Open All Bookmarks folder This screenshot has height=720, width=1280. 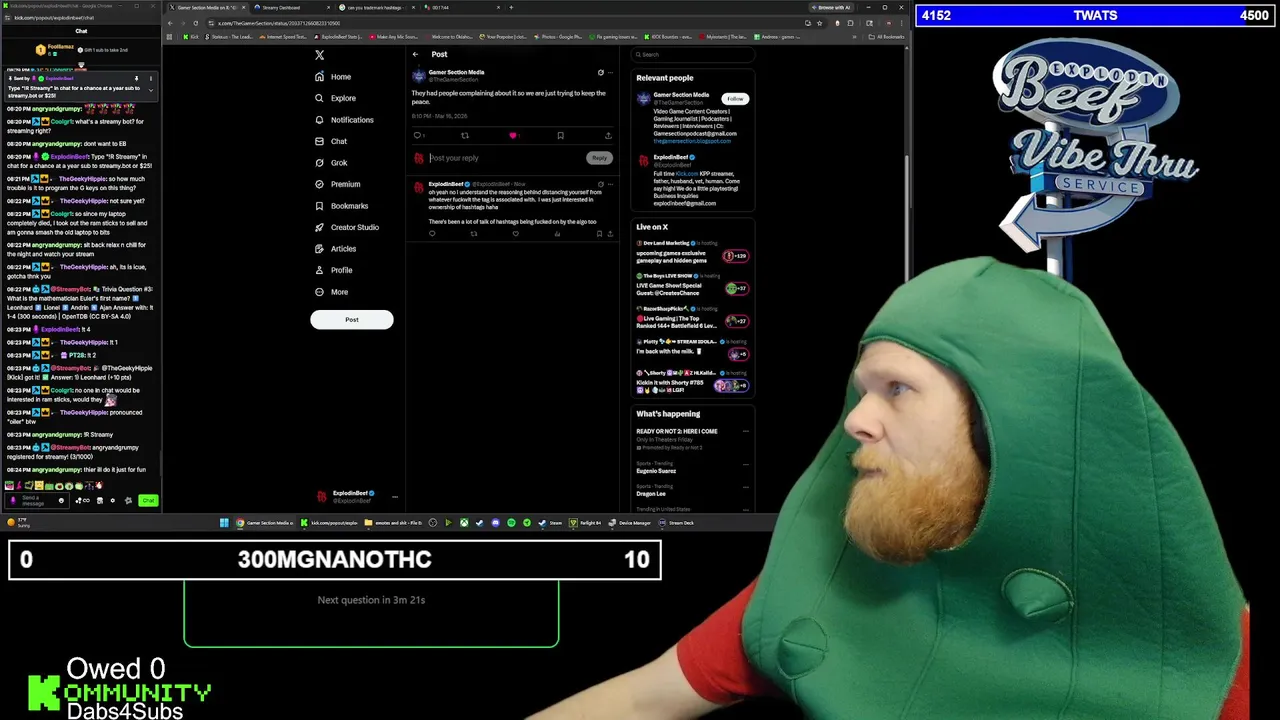887,37
